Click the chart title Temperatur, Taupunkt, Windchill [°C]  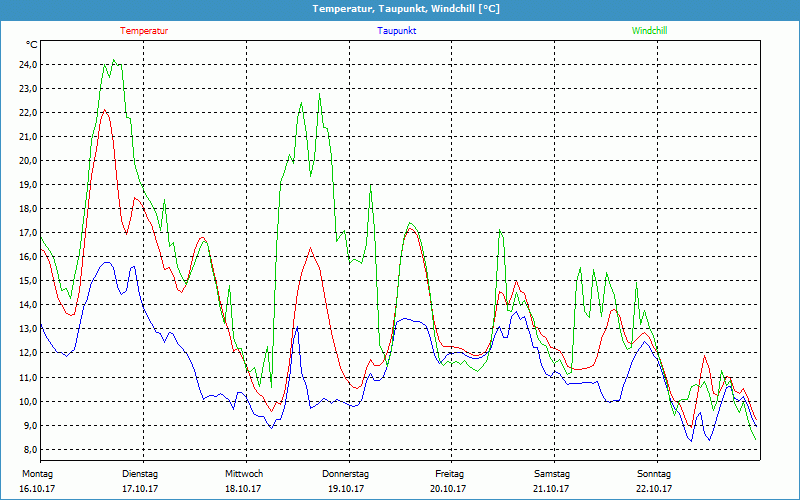click(x=406, y=9)
